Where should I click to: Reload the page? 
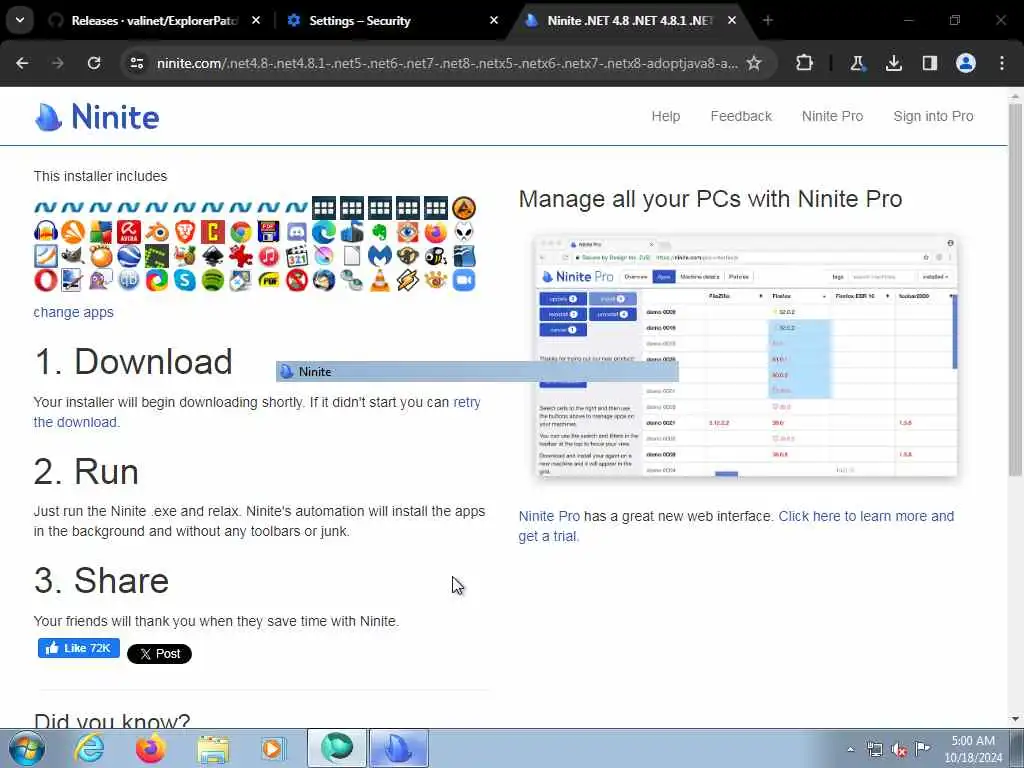tap(94, 63)
